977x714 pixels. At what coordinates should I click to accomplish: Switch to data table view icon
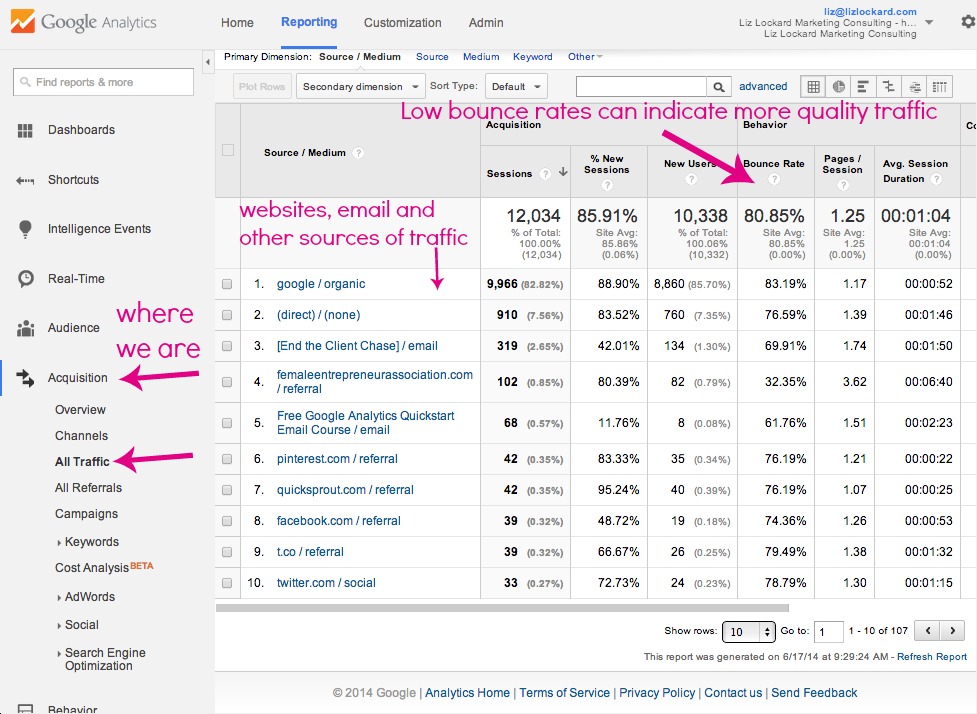pyautogui.click(x=813, y=87)
